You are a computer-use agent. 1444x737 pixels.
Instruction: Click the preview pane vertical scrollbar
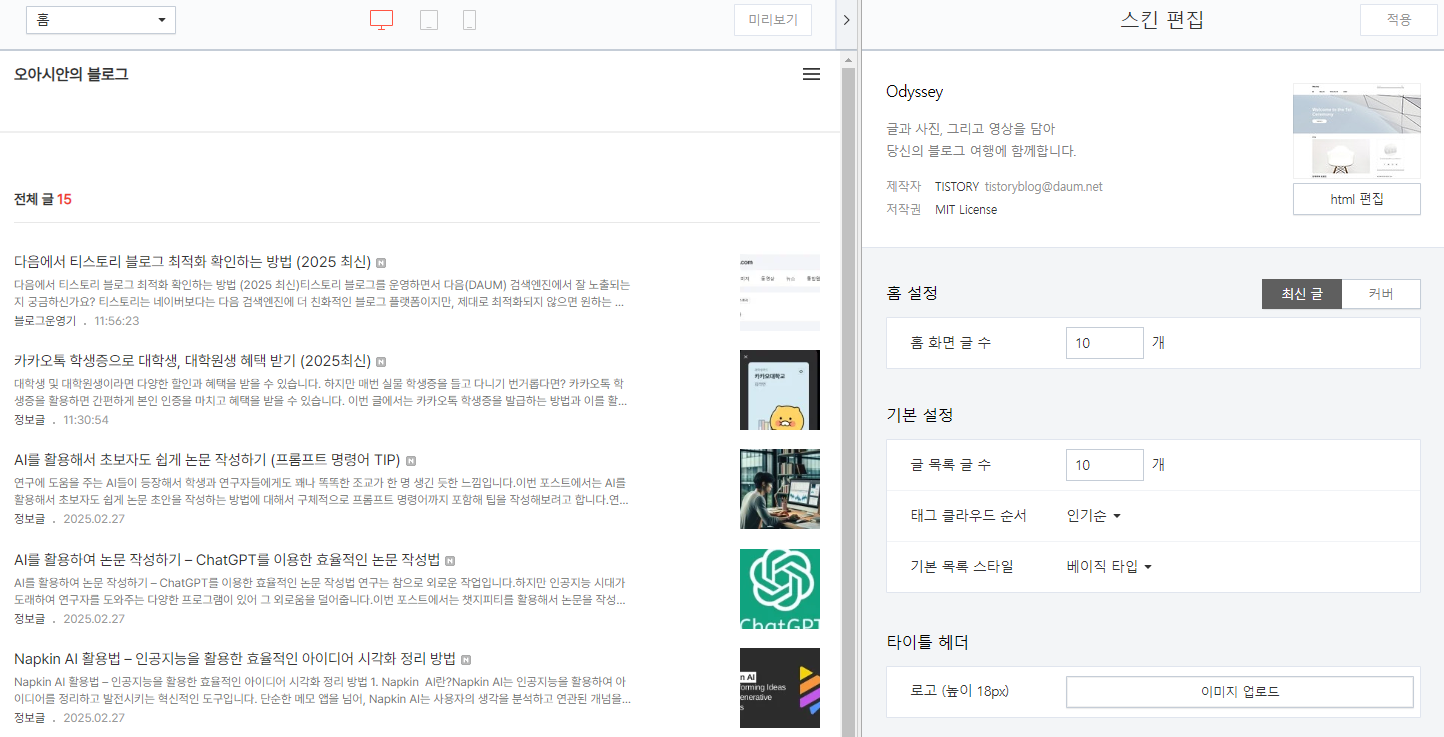[849, 400]
